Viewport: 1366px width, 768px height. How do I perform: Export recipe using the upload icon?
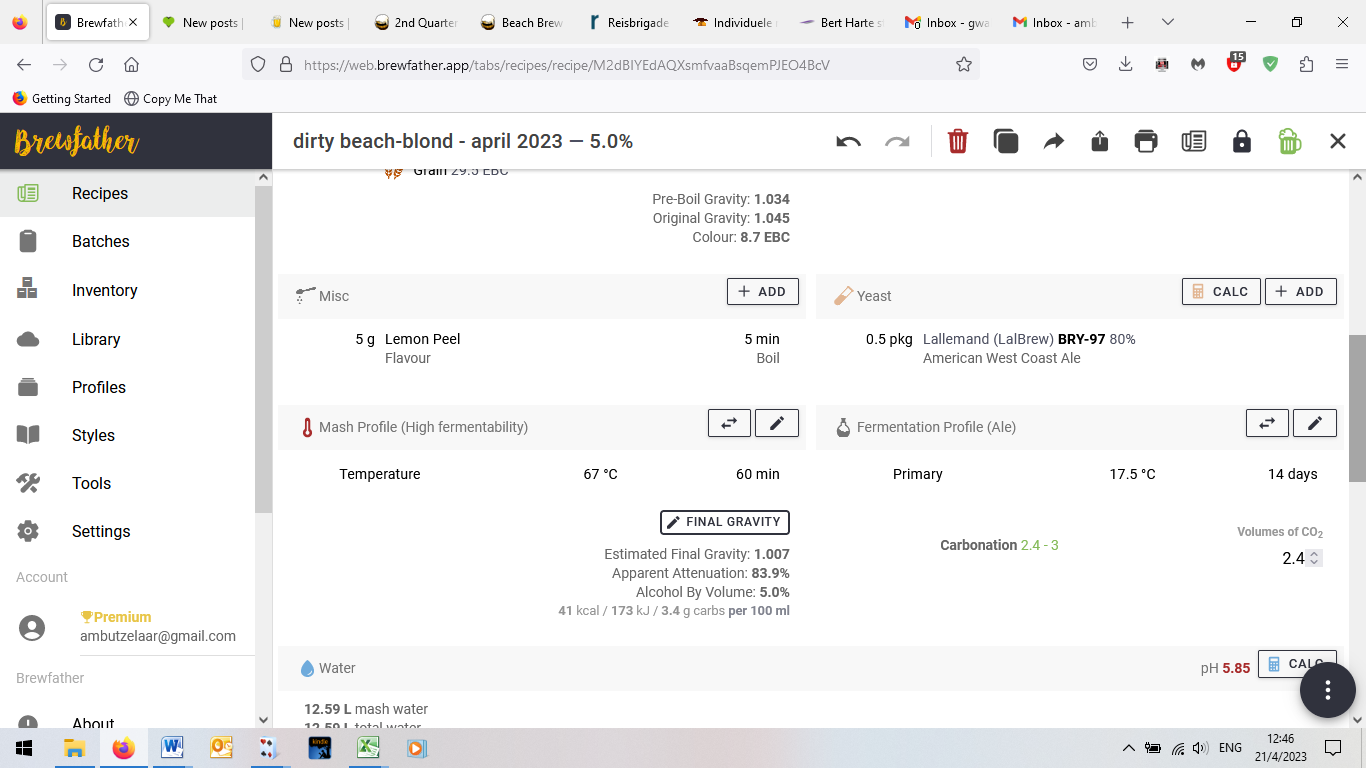1099,142
